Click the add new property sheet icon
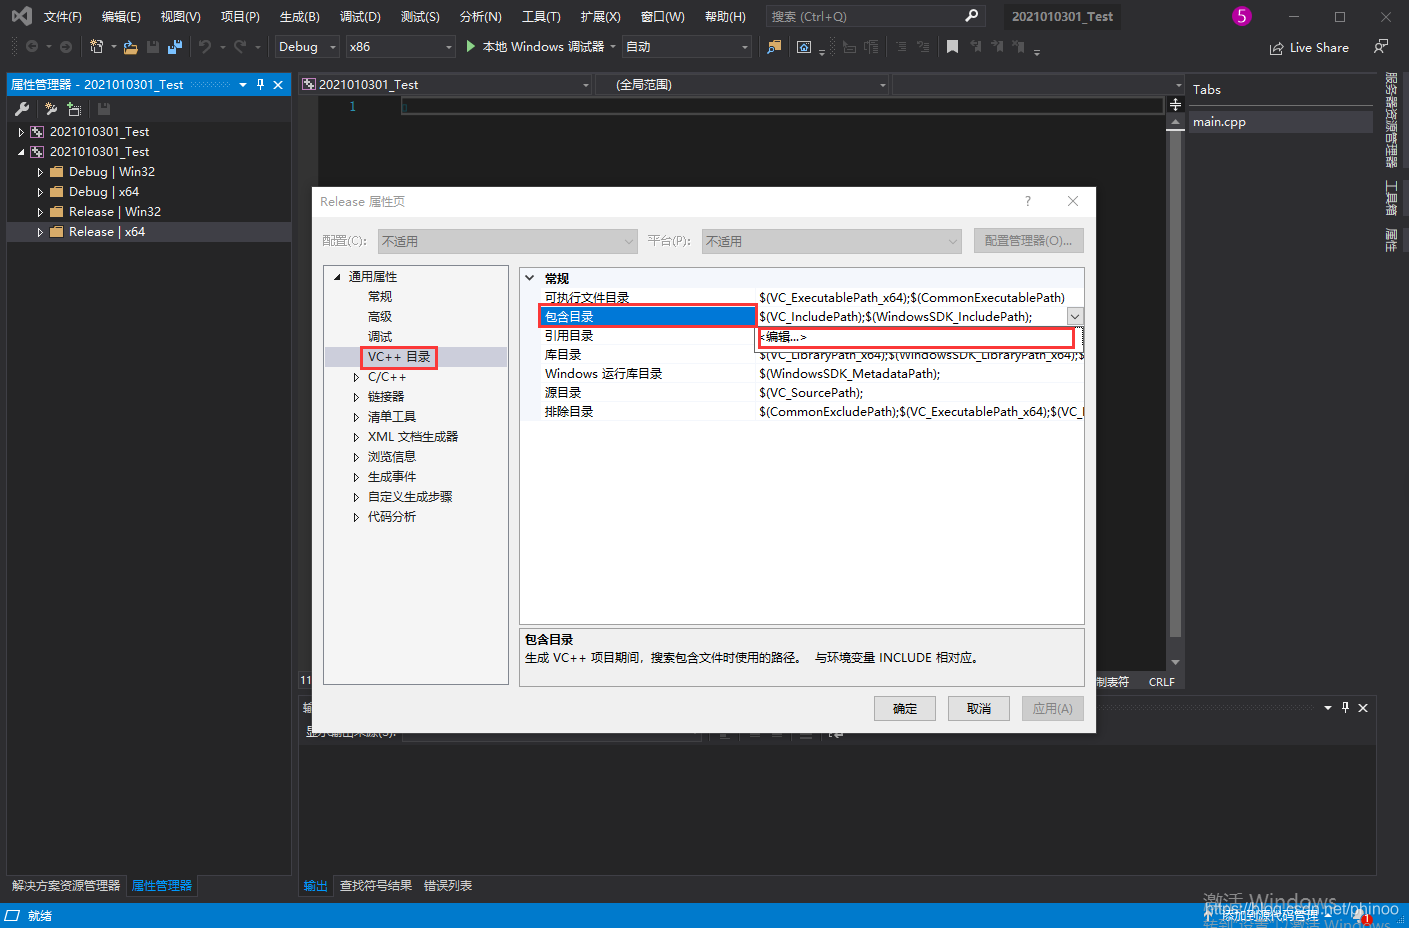Screen dimensions: 1409x928 51,109
